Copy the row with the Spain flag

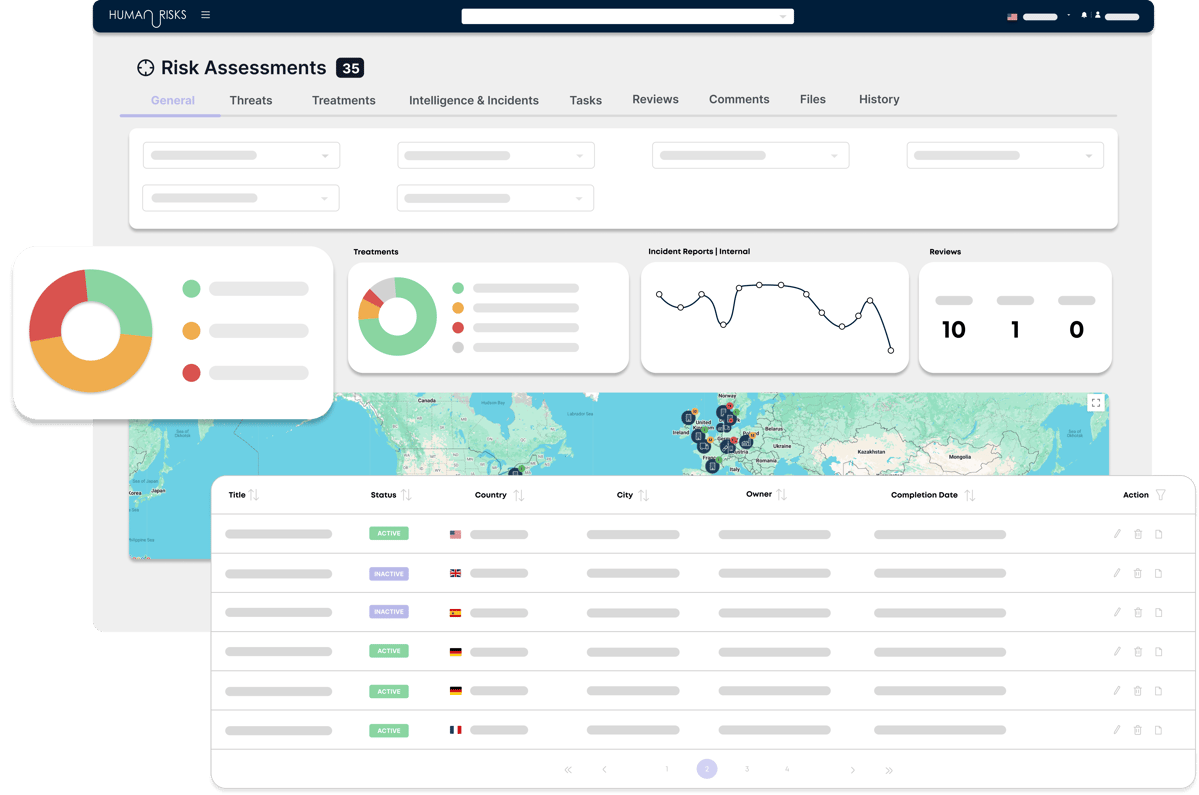tap(1158, 612)
